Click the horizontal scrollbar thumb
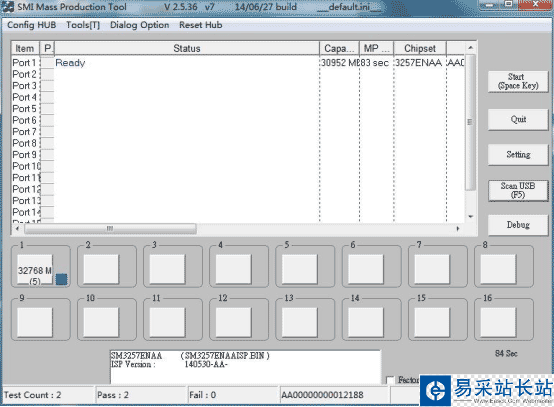This screenshot has height=407, width=554. (x=110, y=229)
